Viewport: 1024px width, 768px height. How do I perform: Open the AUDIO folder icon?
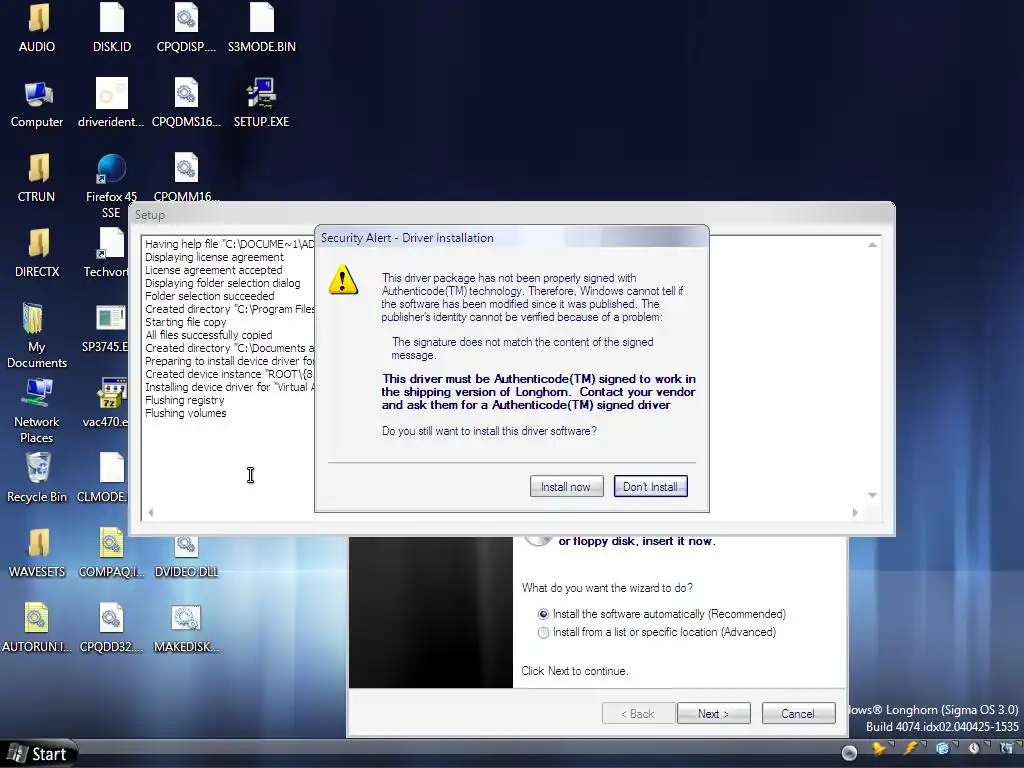pyautogui.click(x=37, y=29)
